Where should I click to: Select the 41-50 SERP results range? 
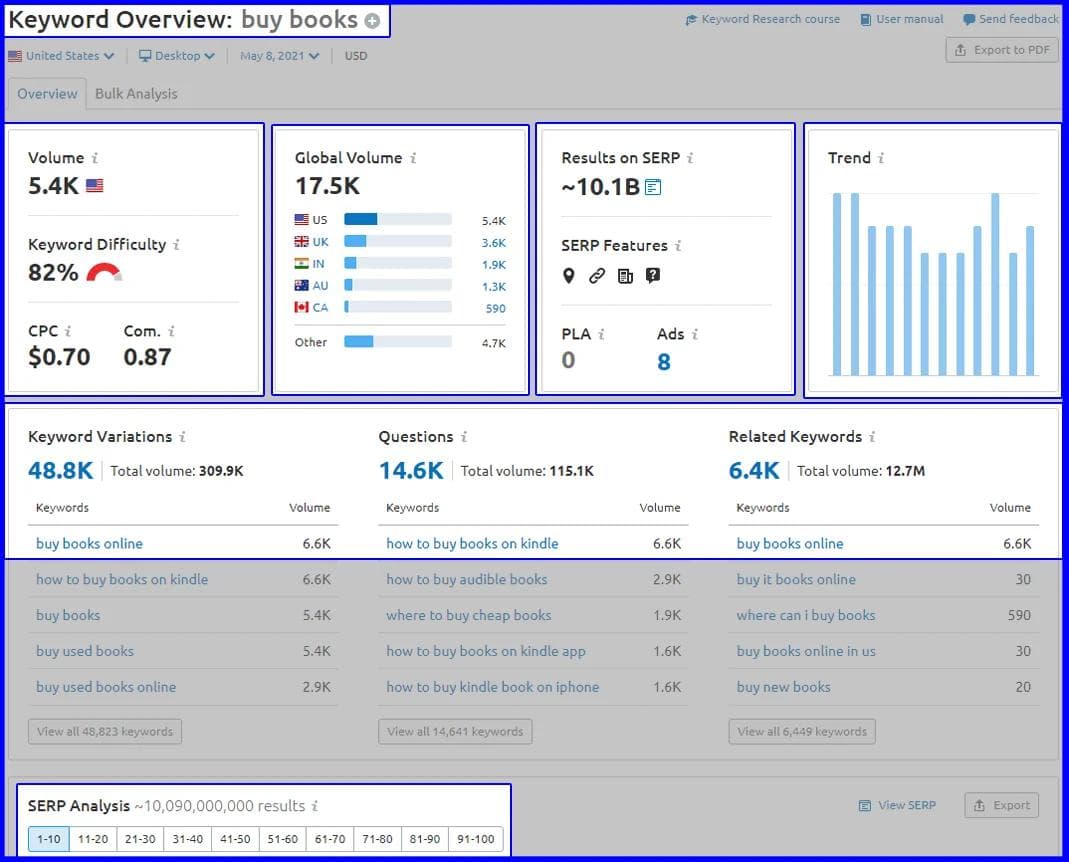235,839
